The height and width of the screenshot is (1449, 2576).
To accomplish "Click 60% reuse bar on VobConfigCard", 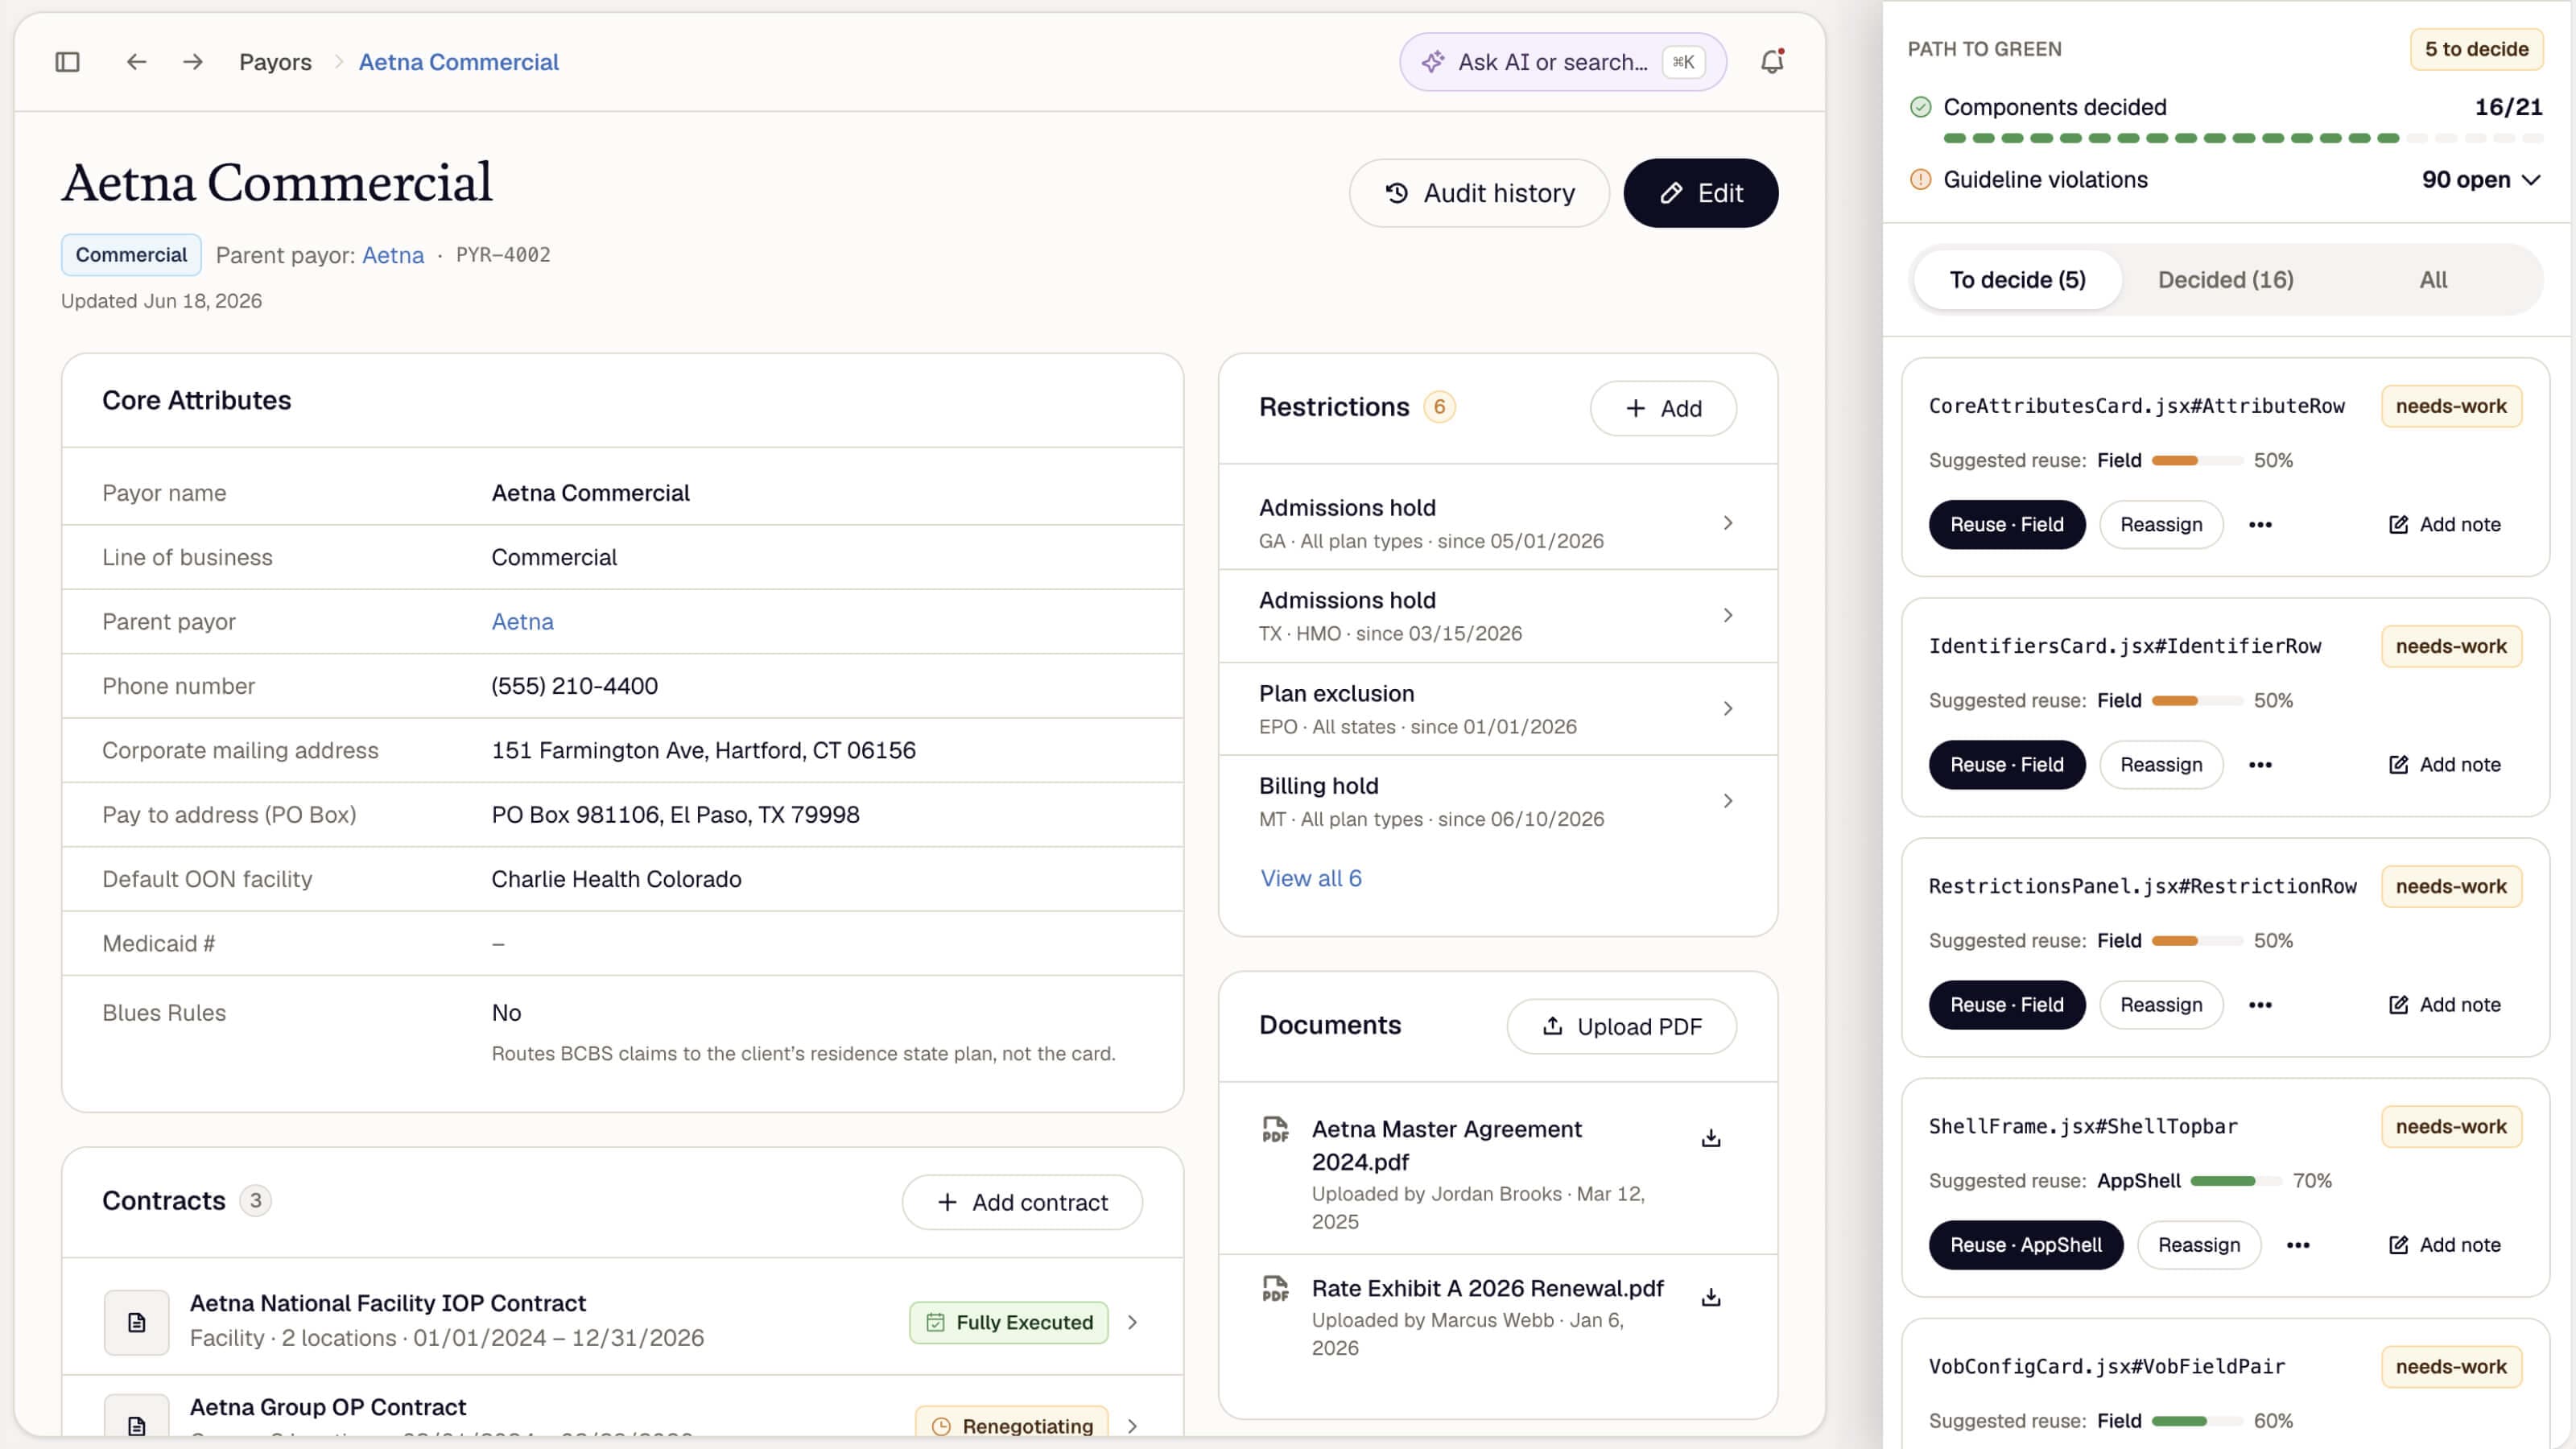I will click(2197, 1421).
